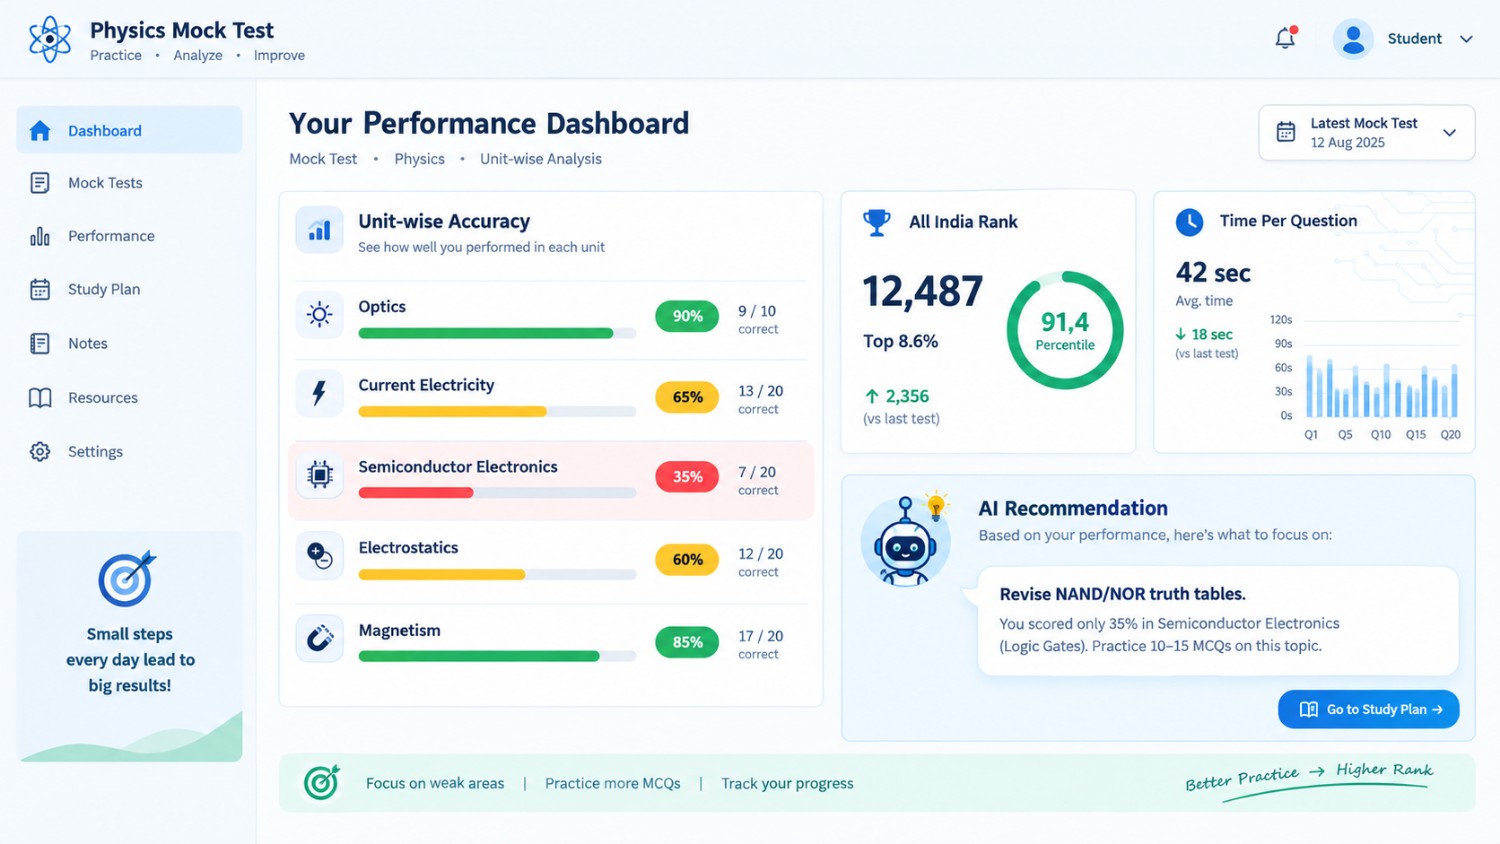
Task: Click the AI robot mascot icon
Action: click(x=906, y=541)
